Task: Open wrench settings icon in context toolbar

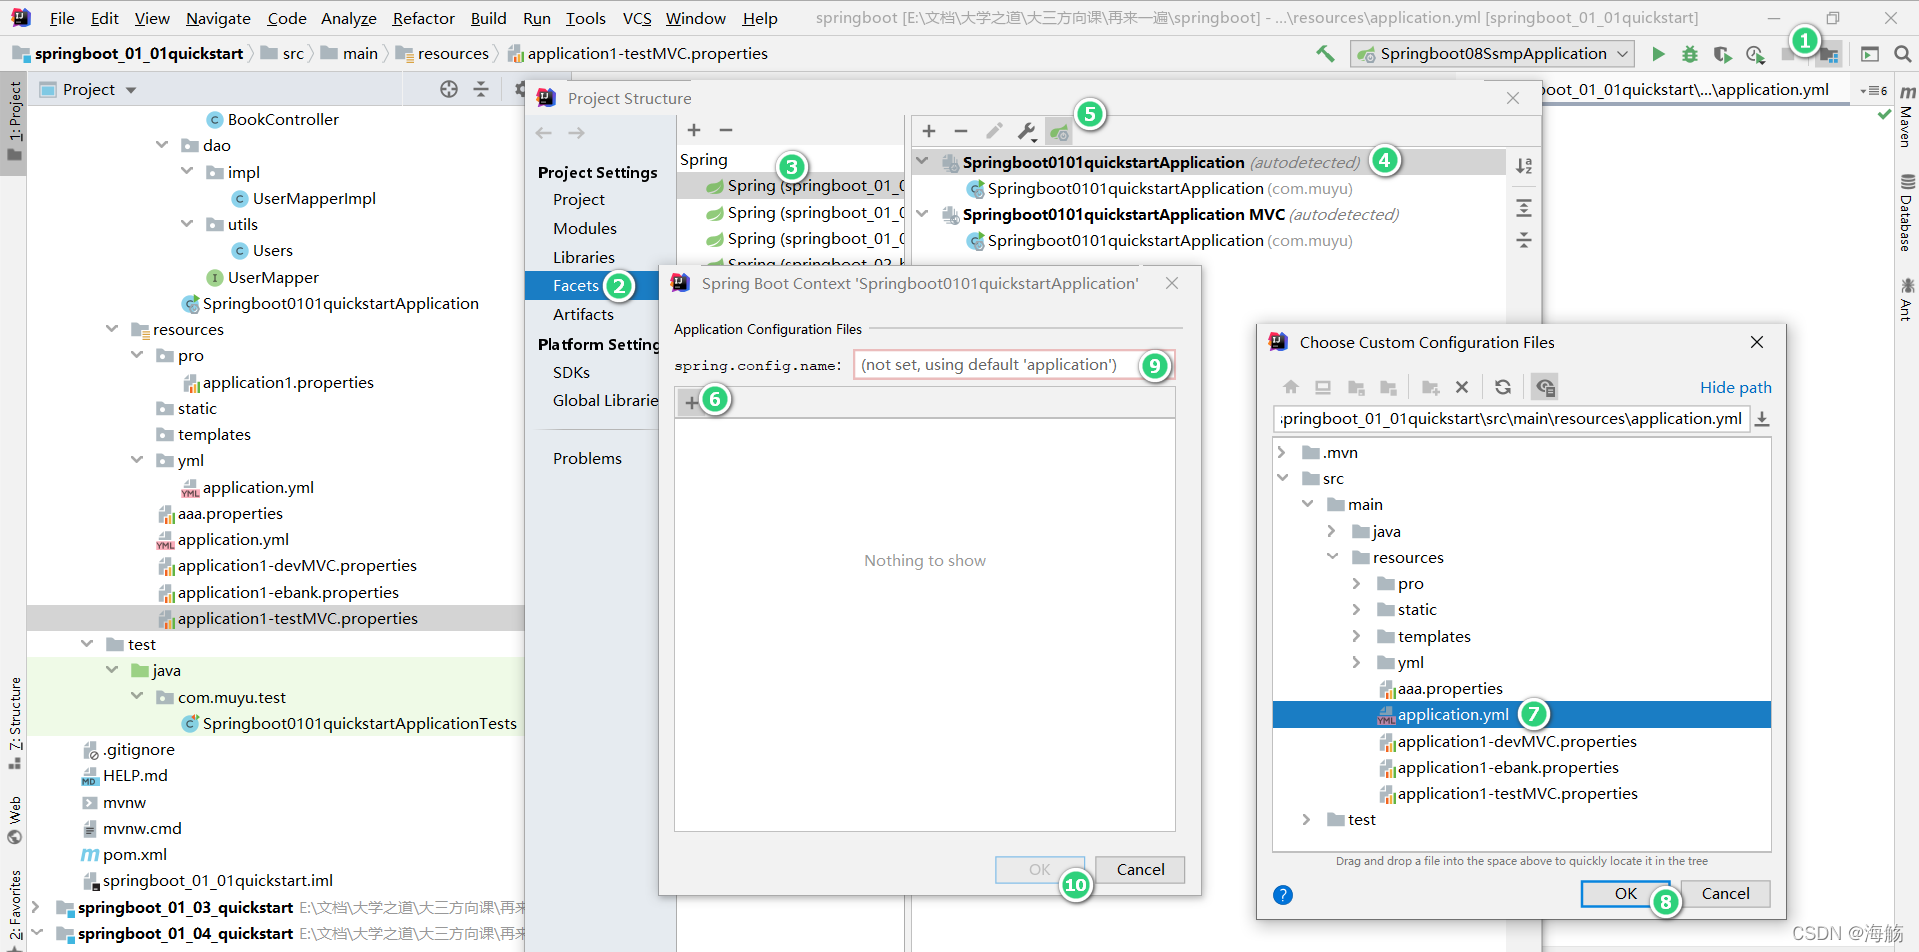Action: click(1027, 131)
